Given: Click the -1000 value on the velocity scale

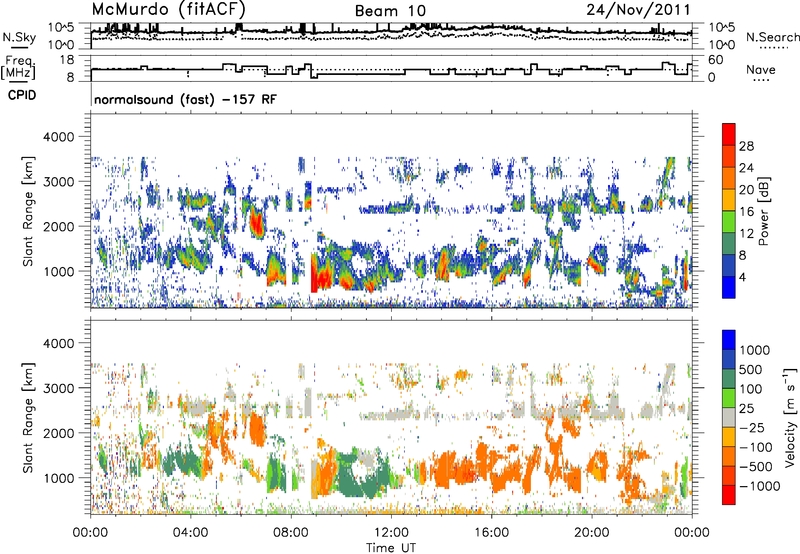Looking at the screenshot, I should click(760, 486).
